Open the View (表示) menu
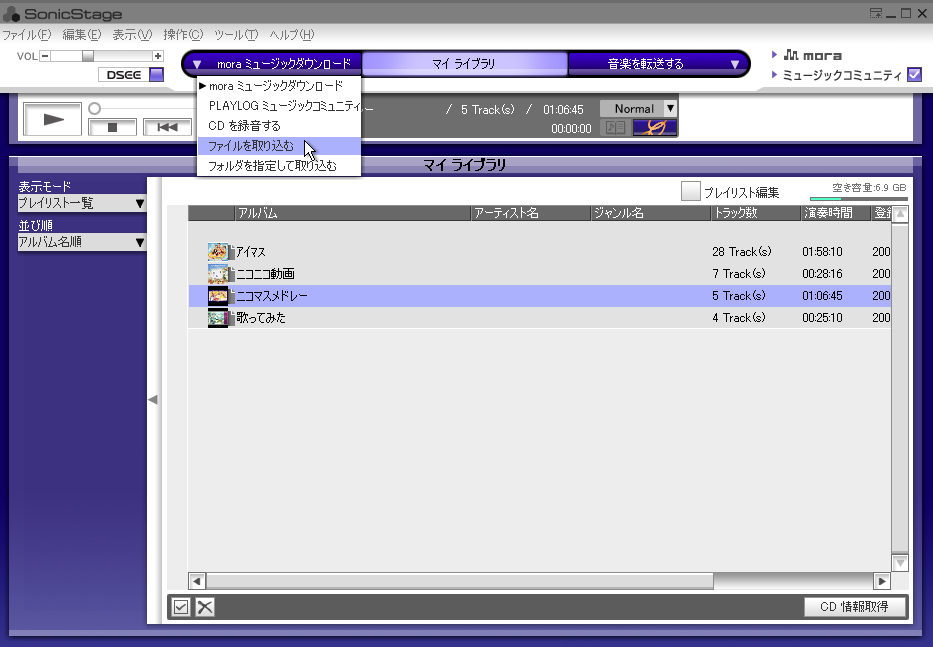The width and height of the screenshot is (933, 647). (x=132, y=35)
